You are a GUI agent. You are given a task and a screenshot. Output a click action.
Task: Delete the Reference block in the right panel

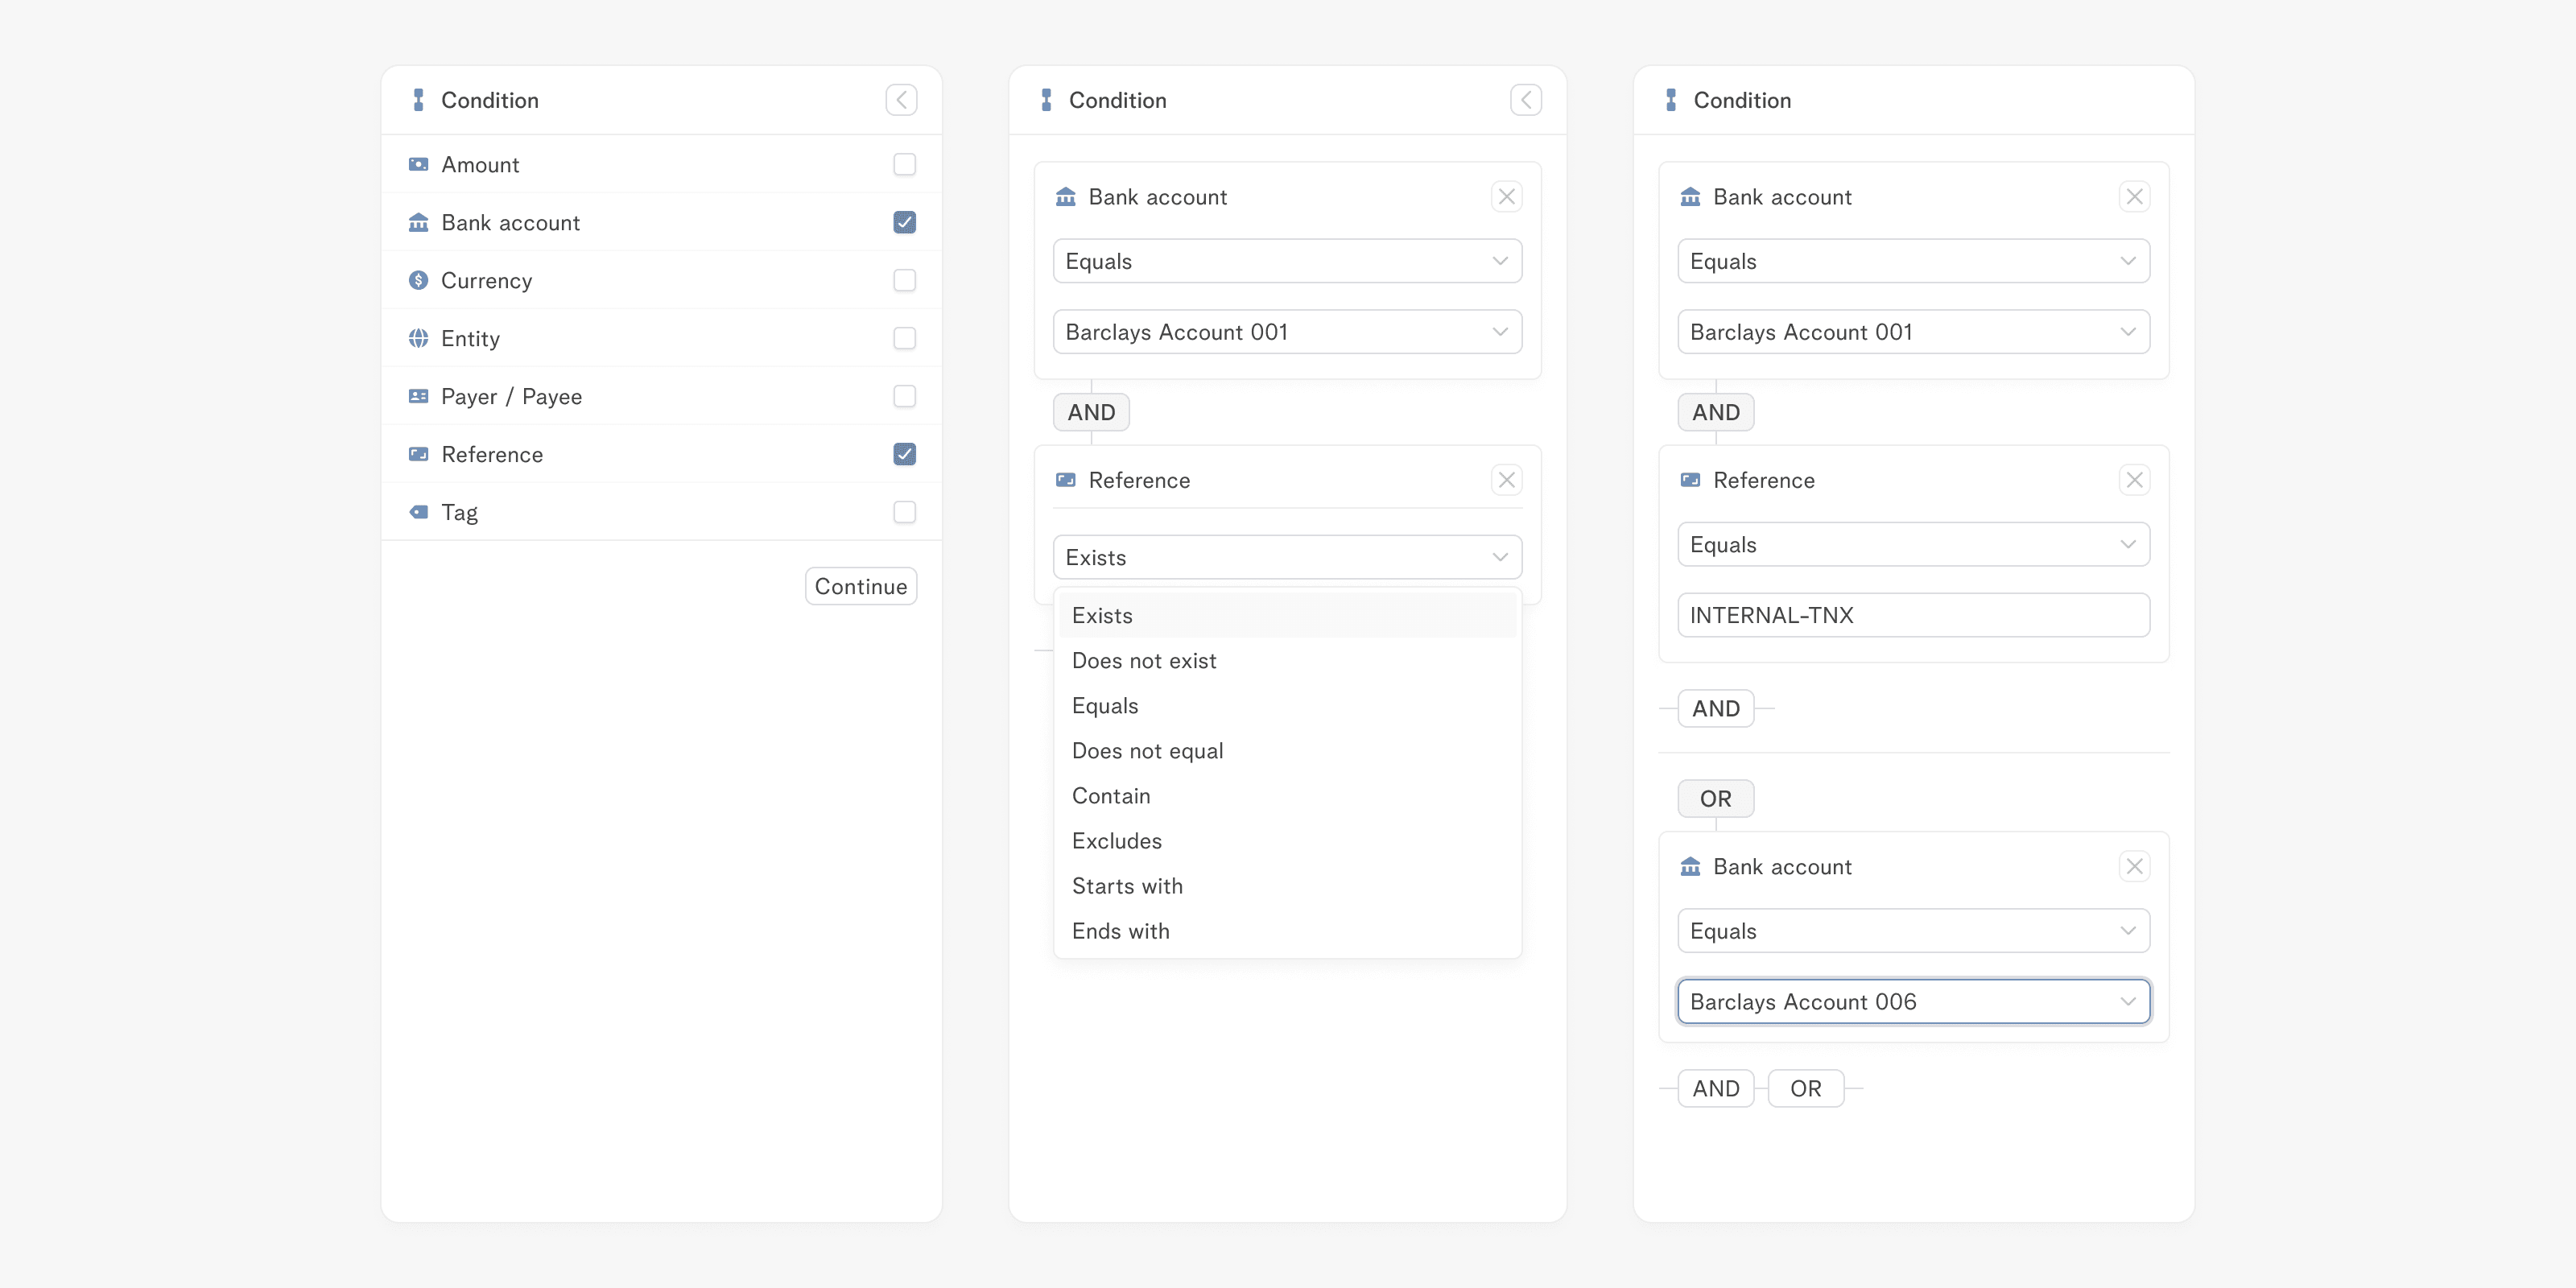2134,480
